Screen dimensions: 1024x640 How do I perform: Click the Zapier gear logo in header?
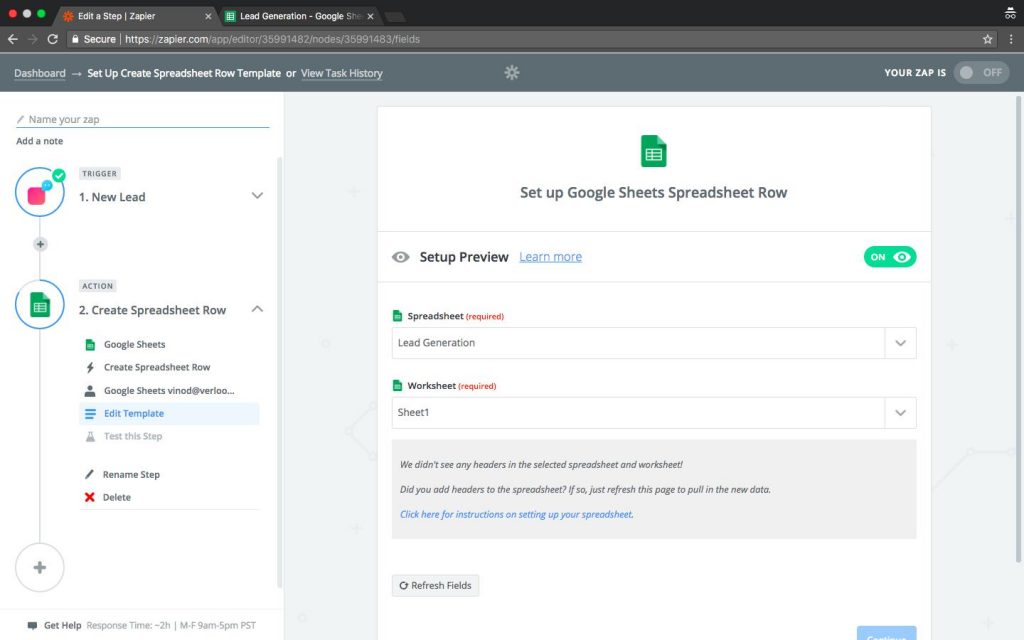point(512,72)
